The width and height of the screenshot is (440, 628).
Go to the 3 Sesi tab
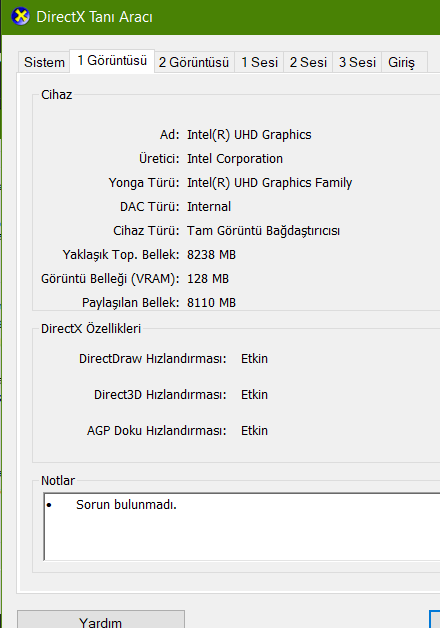point(357,62)
